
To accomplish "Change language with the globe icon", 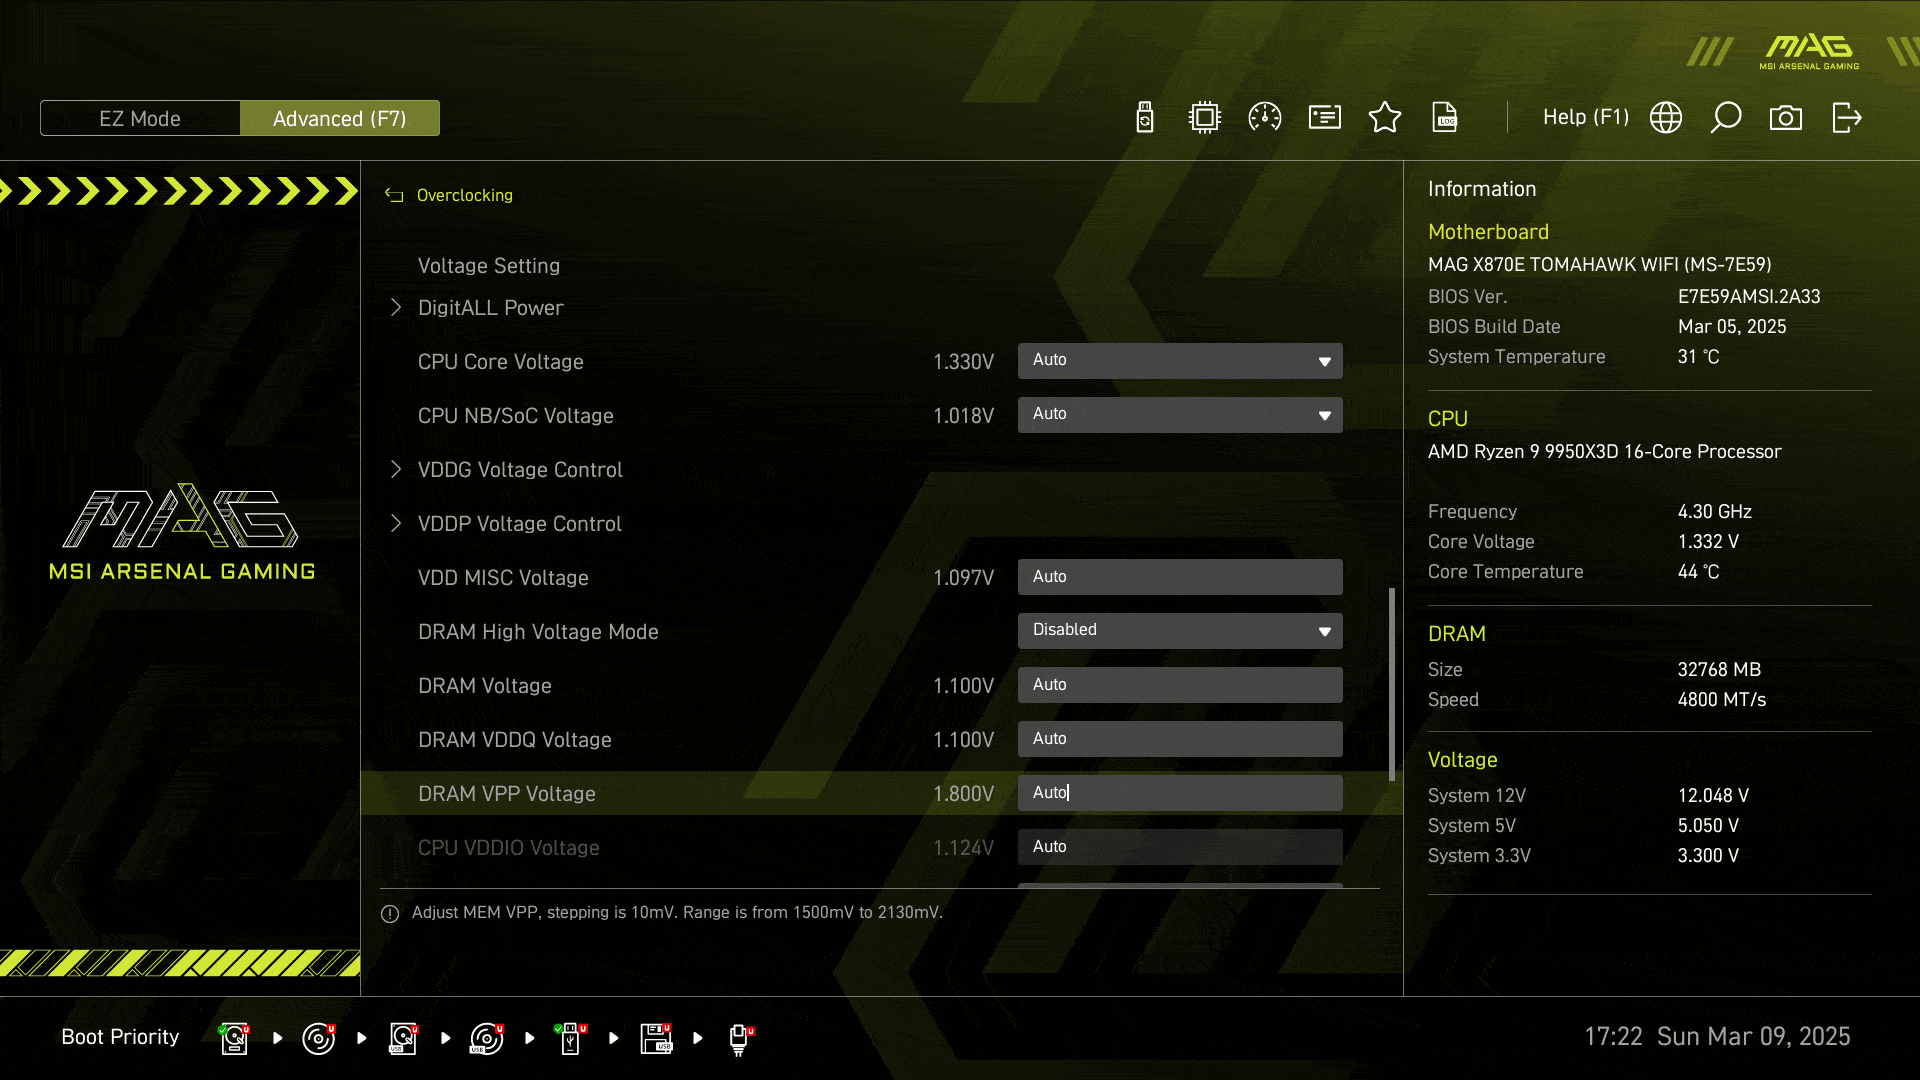I will (1666, 118).
